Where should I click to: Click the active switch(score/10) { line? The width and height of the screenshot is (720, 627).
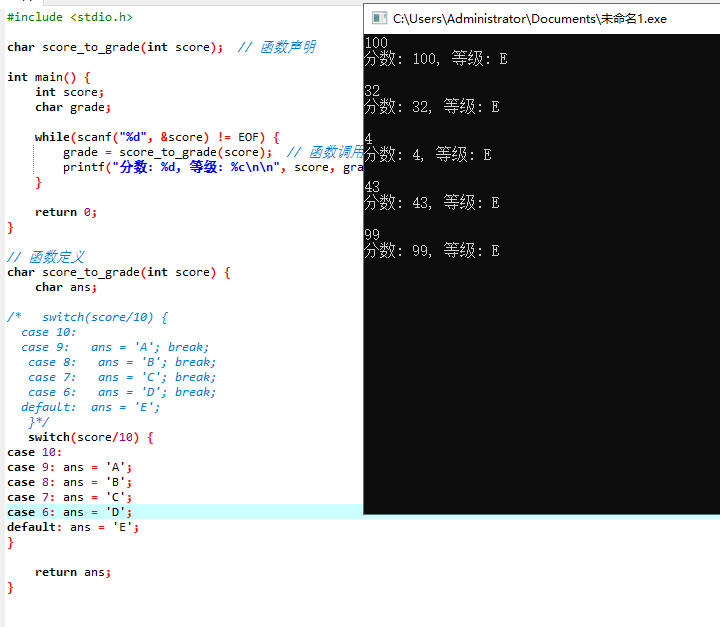(x=91, y=437)
